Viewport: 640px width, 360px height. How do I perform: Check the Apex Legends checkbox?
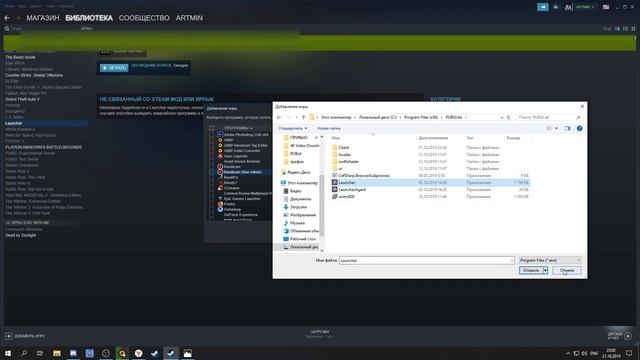(x=211, y=156)
